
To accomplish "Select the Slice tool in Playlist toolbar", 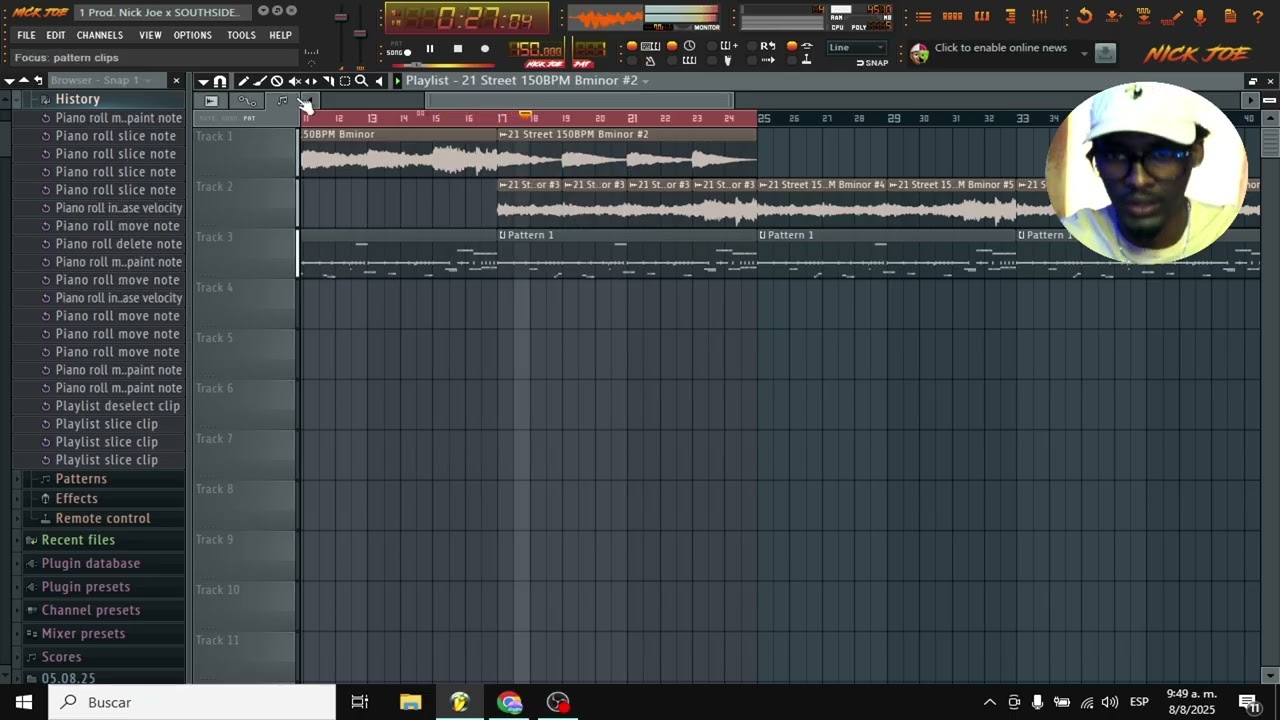I will 329,81.
